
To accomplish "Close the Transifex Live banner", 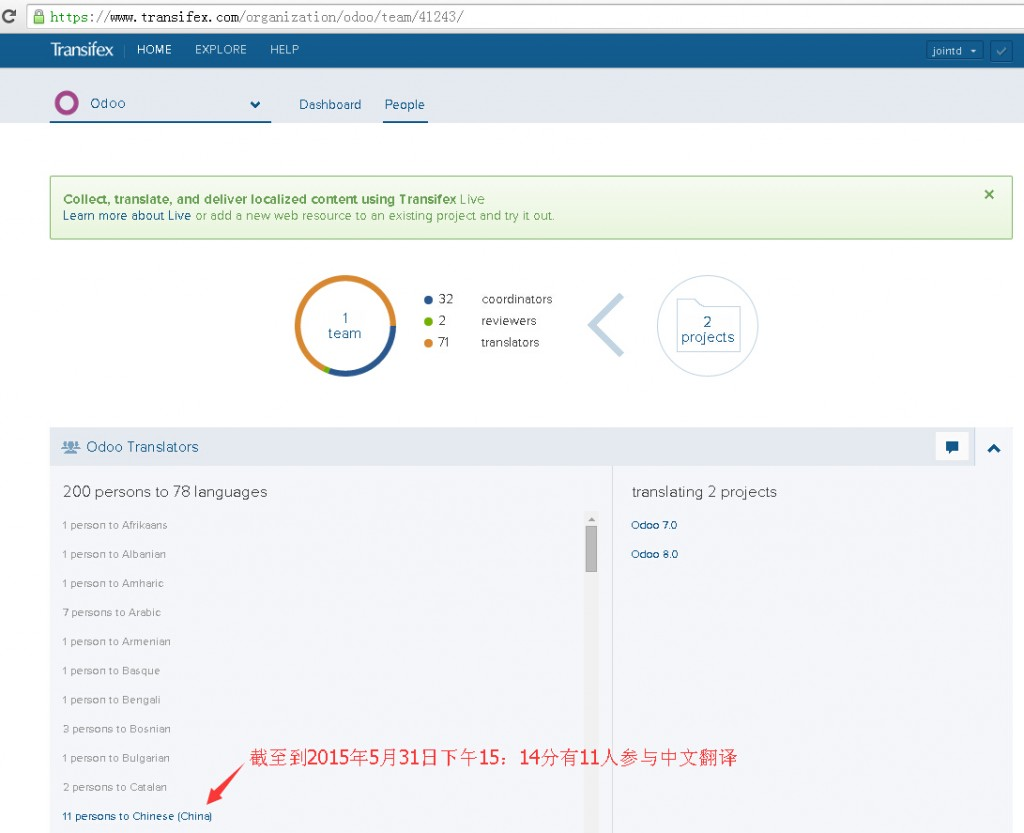I will pyautogui.click(x=989, y=195).
